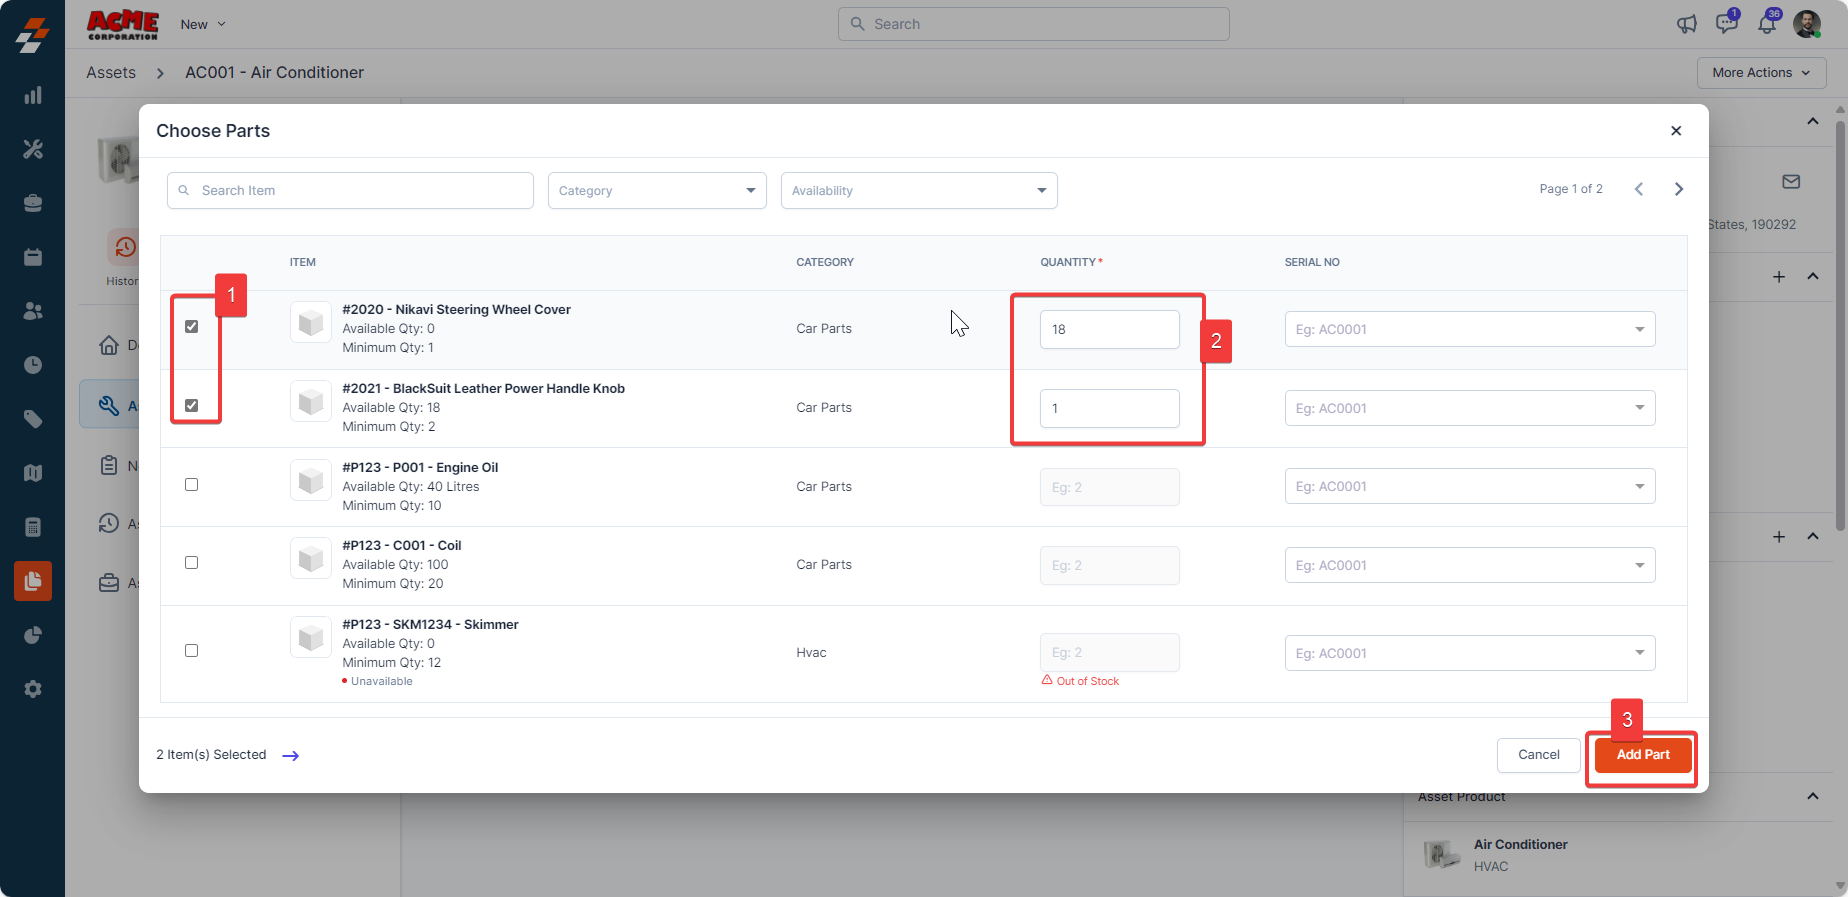The width and height of the screenshot is (1848, 897).
Task: Click the megaphone announcements icon
Action: (x=1687, y=24)
